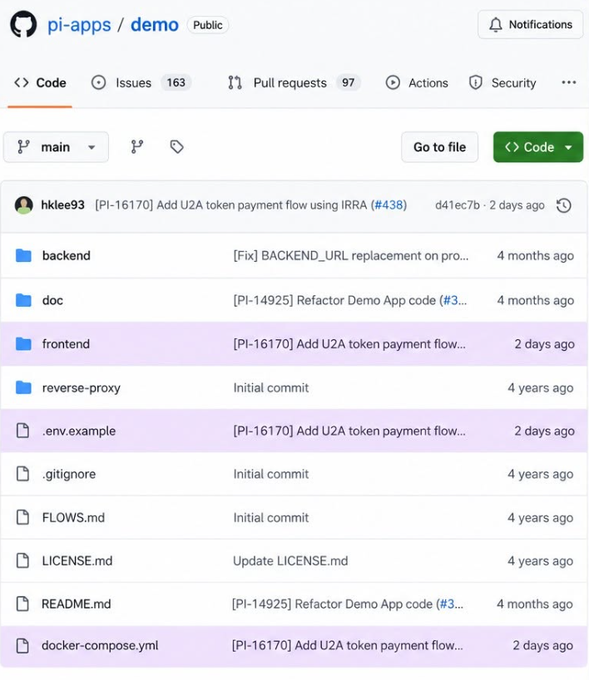The height and width of the screenshot is (680, 589).
Task: Click the Update LICENSE.md commit message
Action: coord(291,560)
